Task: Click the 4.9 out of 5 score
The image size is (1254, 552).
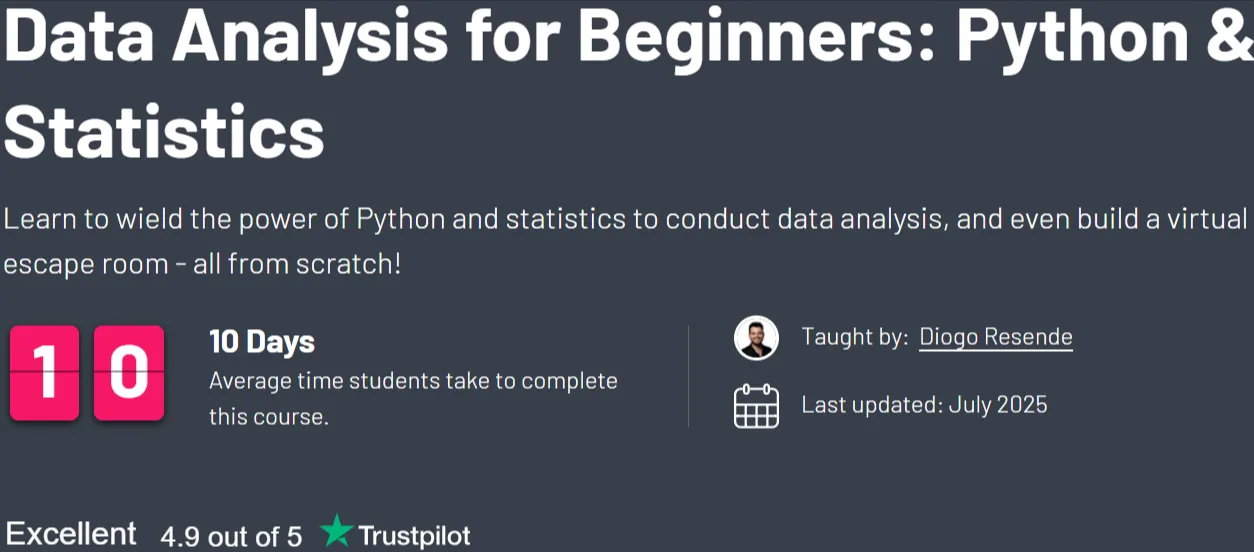Action: pos(231,537)
